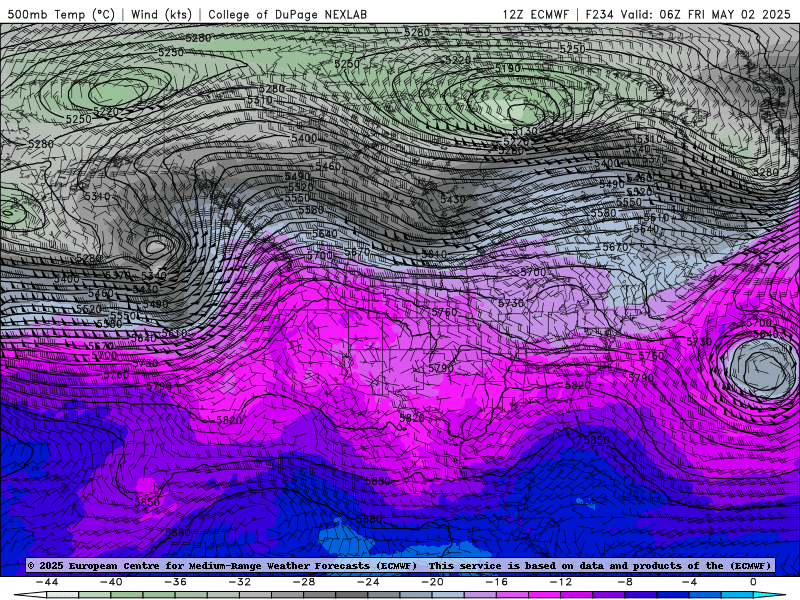Click the -40 color bar label
This screenshot has height=600, width=800.
[x=111, y=582]
